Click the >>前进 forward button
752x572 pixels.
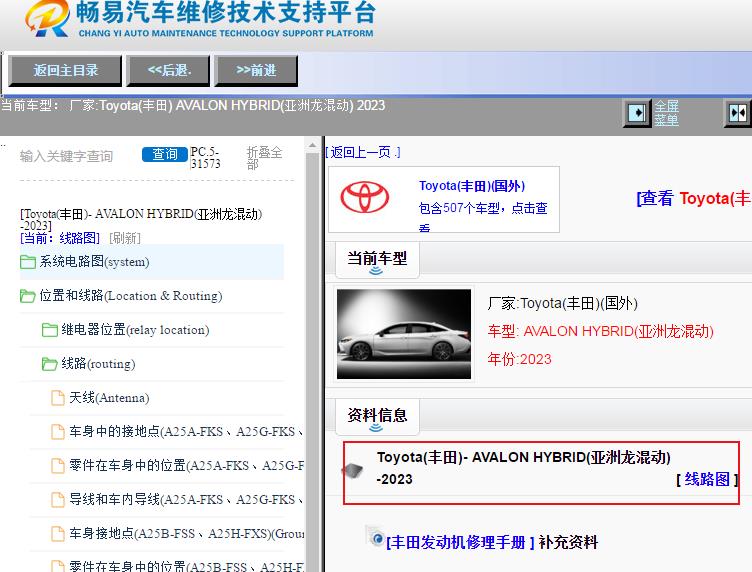click(x=256, y=70)
